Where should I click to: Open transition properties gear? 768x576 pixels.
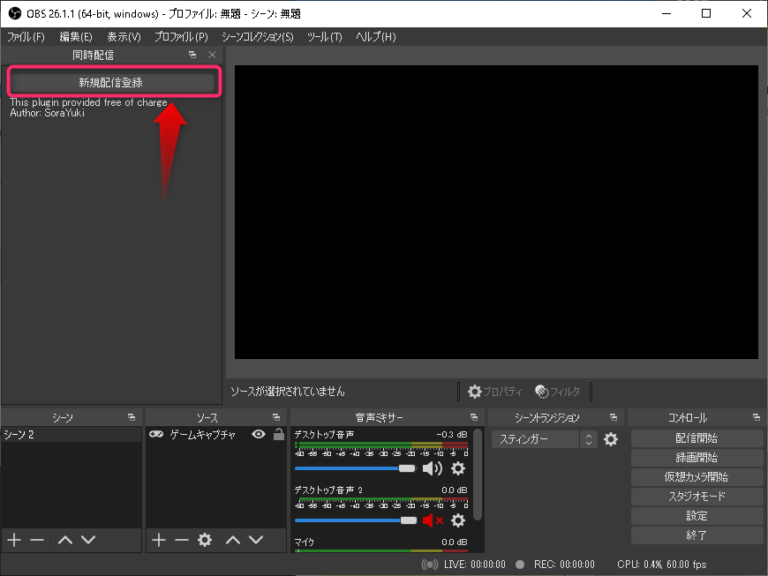(x=611, y=439)
